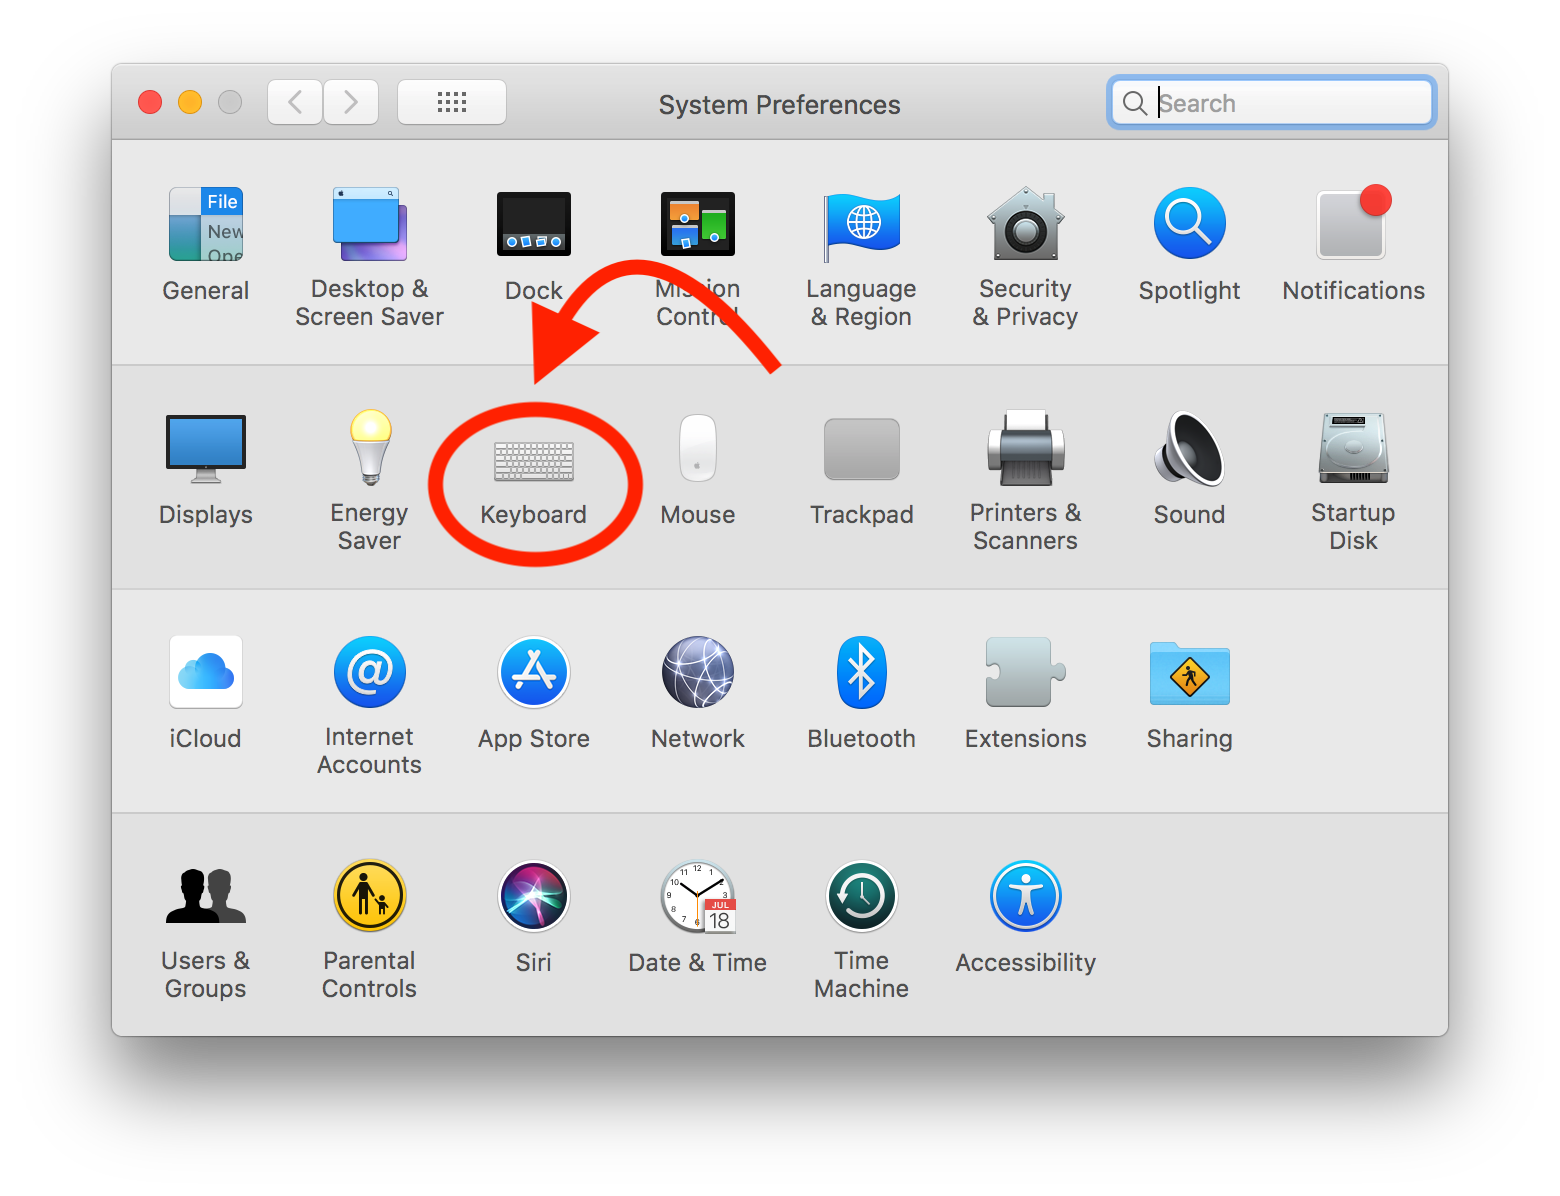Click the Accessibility icon
1560x1196 pixels.
[x=1025, y=897]
